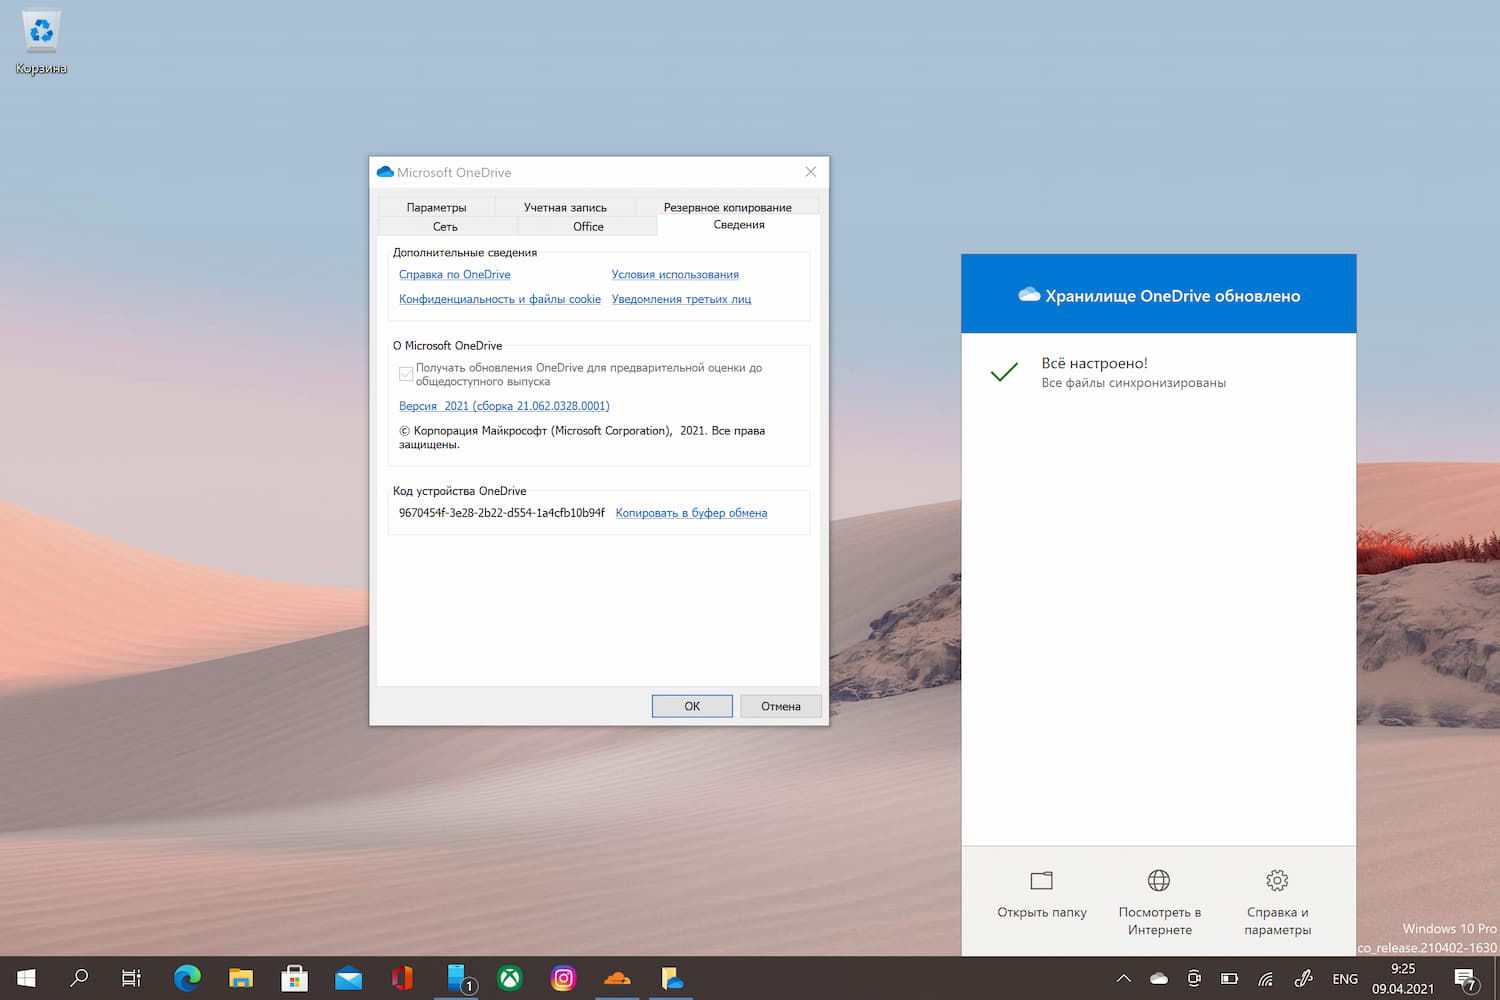1500x1000 pixels.
Task: Open Instagram from the taskbar
Action: point(563,978)
